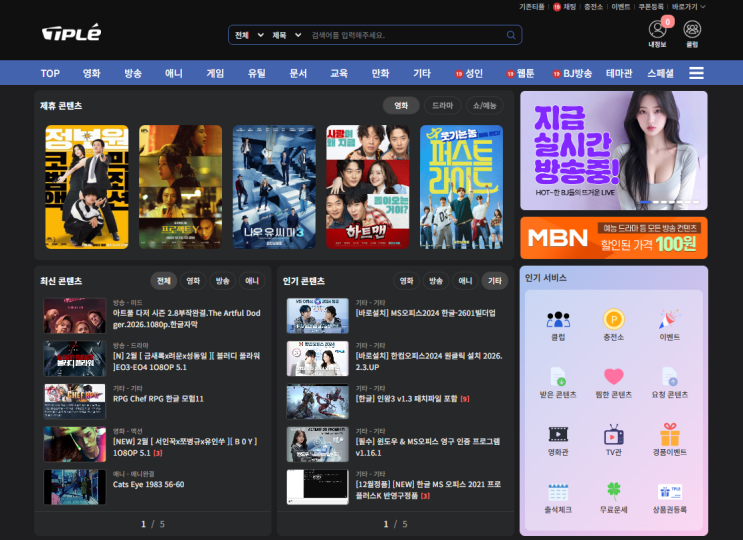This screenshot has width=743, height=540.
Task: Select 게임 in navigation bar
Action: tap(215, 73)
